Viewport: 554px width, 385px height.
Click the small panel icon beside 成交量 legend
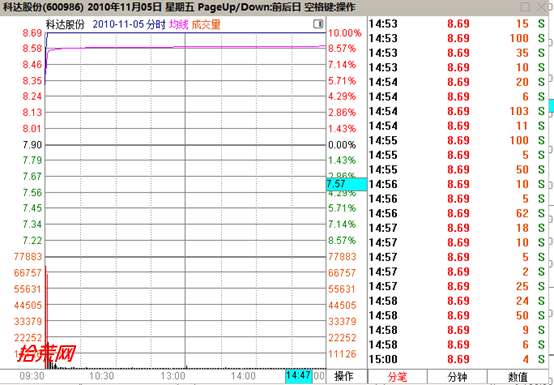[x=318, y=24]
